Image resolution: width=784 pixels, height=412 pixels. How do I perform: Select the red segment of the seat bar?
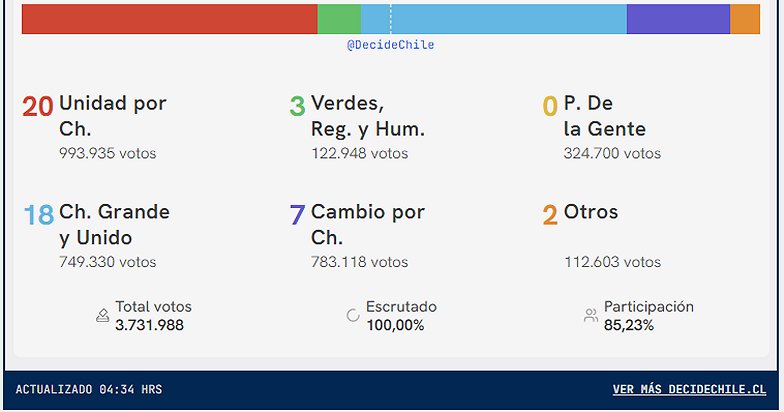169,19
